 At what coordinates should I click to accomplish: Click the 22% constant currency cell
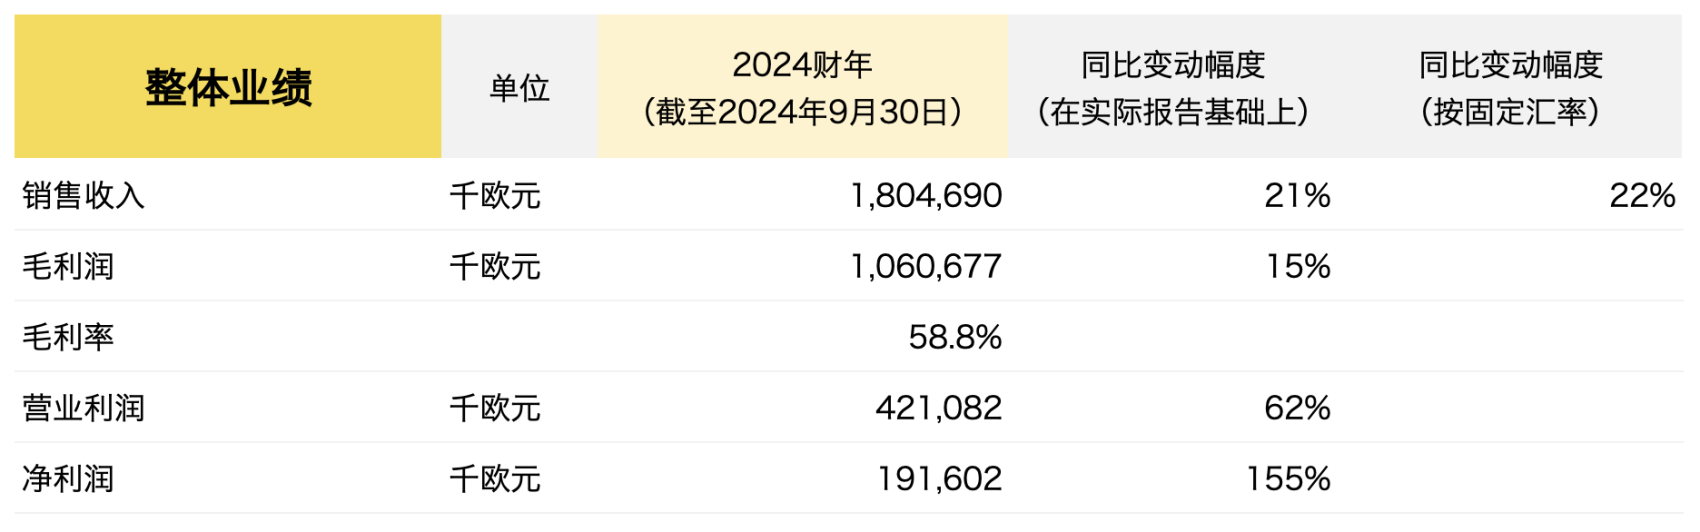click(x=1642, y=195)
